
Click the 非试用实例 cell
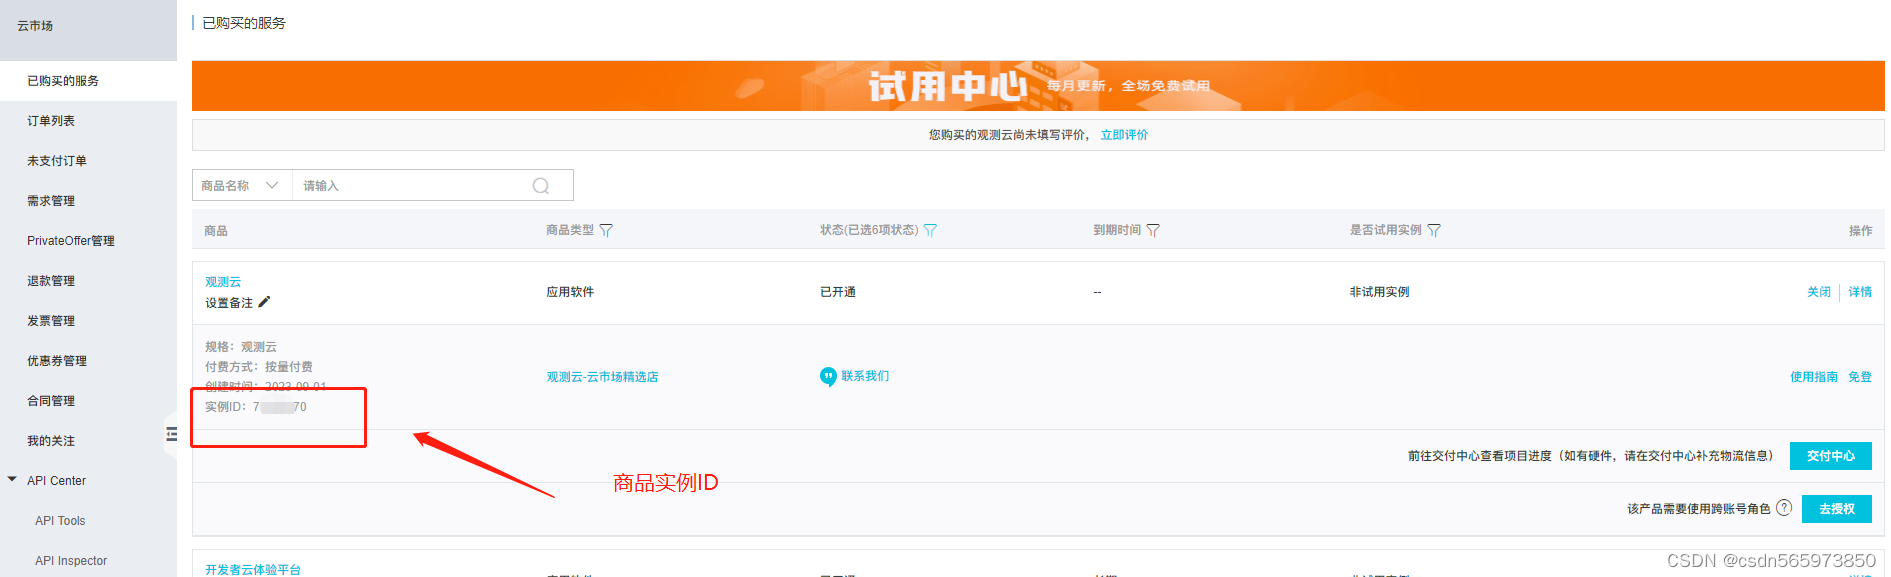[1379, 292]
